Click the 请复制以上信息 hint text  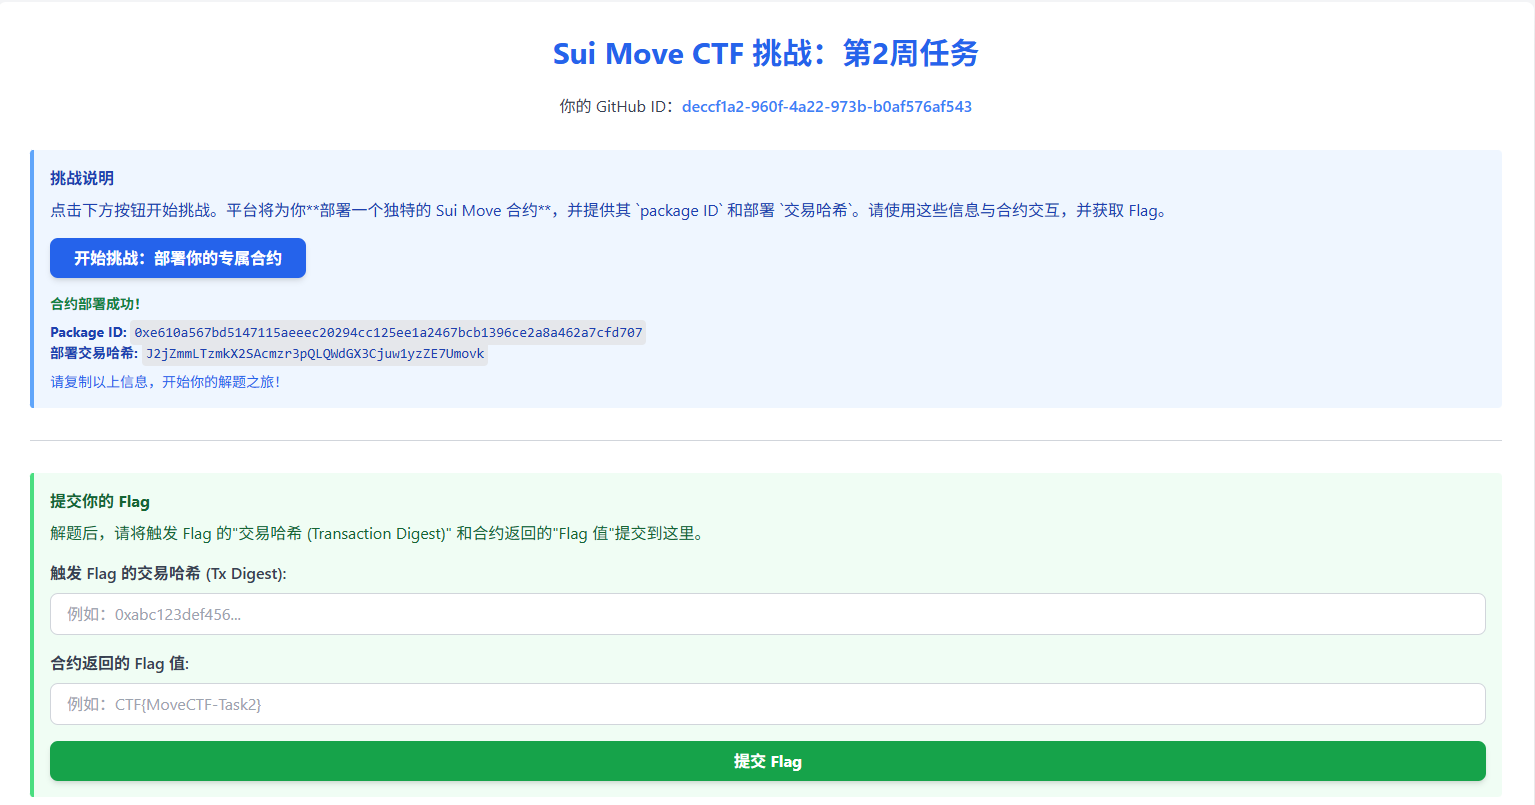pyautogui.click(x=166, y=382)
